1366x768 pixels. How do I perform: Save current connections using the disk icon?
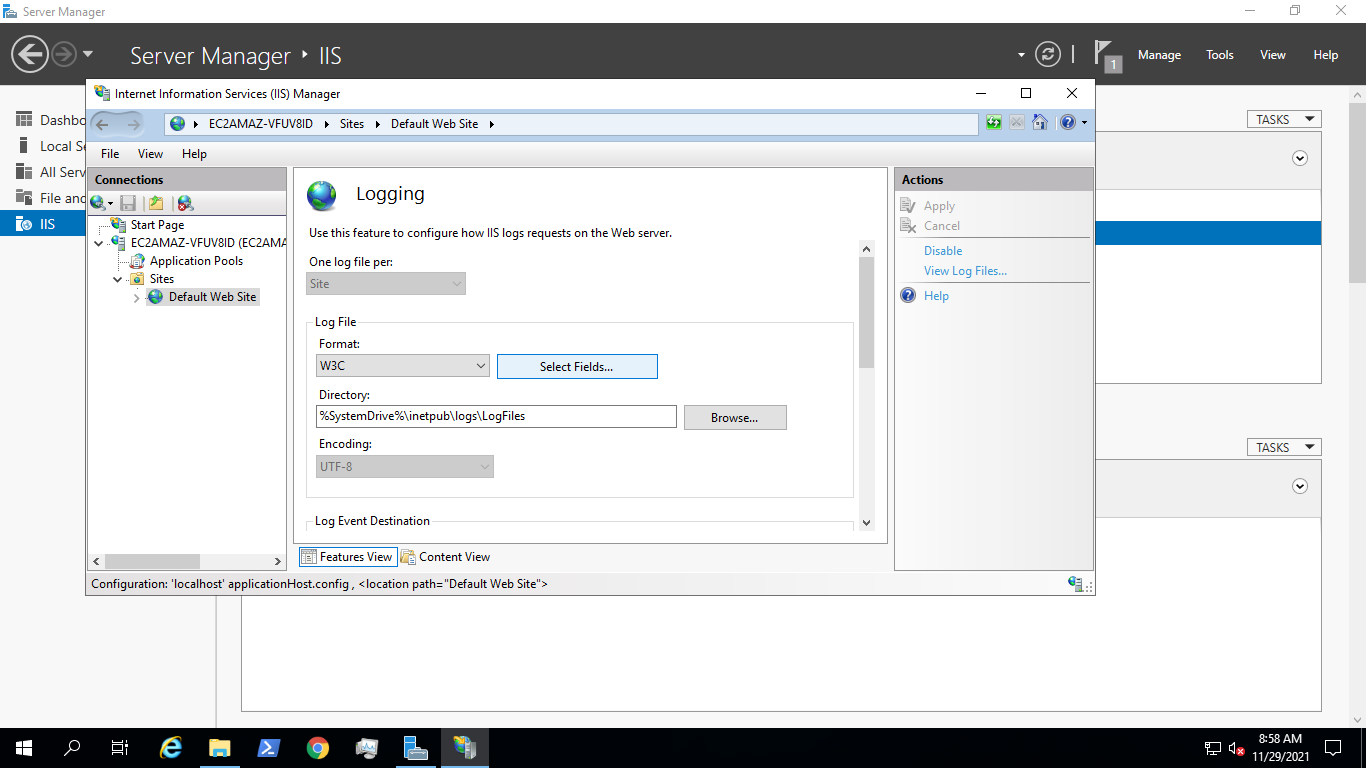point(128,202)
